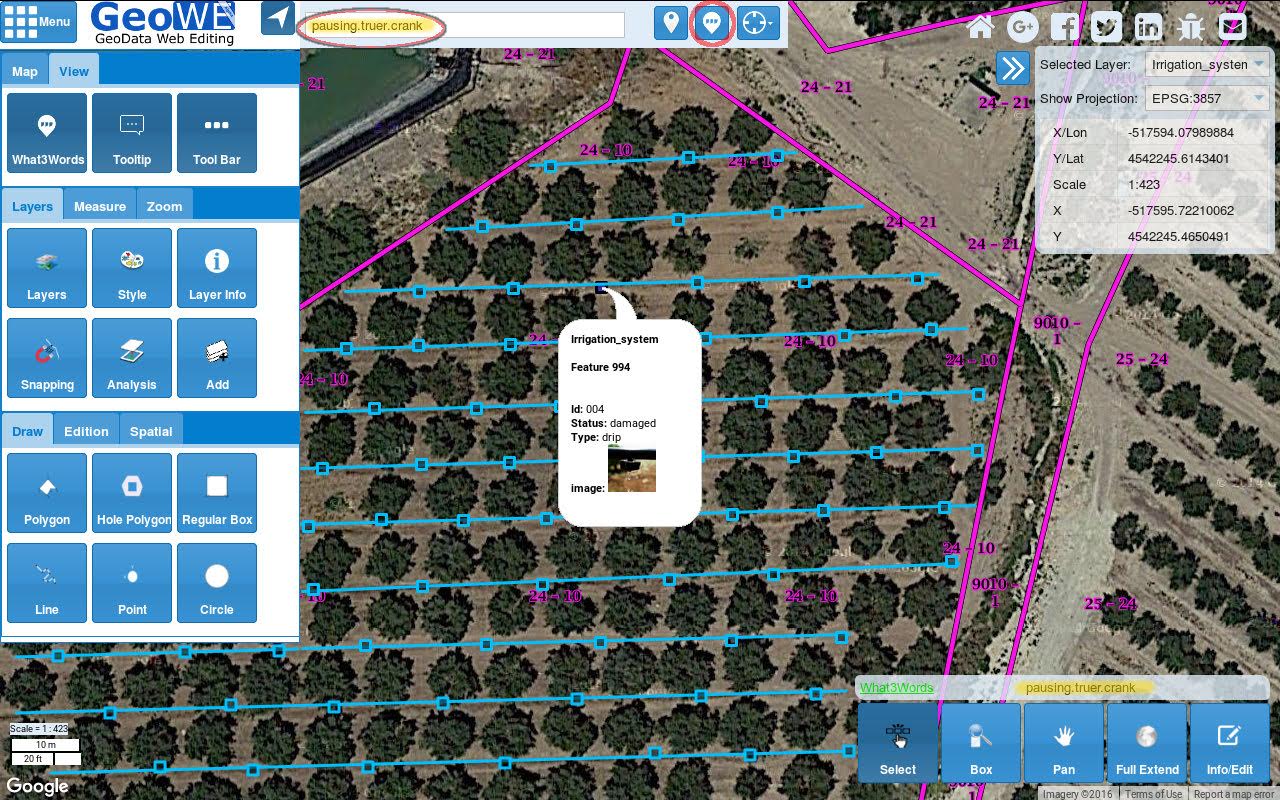Image resolution: width=1280 pixels, height=800 pixels.
Task: Share on Facebook icon
Action: click(x=1064, y=26)
